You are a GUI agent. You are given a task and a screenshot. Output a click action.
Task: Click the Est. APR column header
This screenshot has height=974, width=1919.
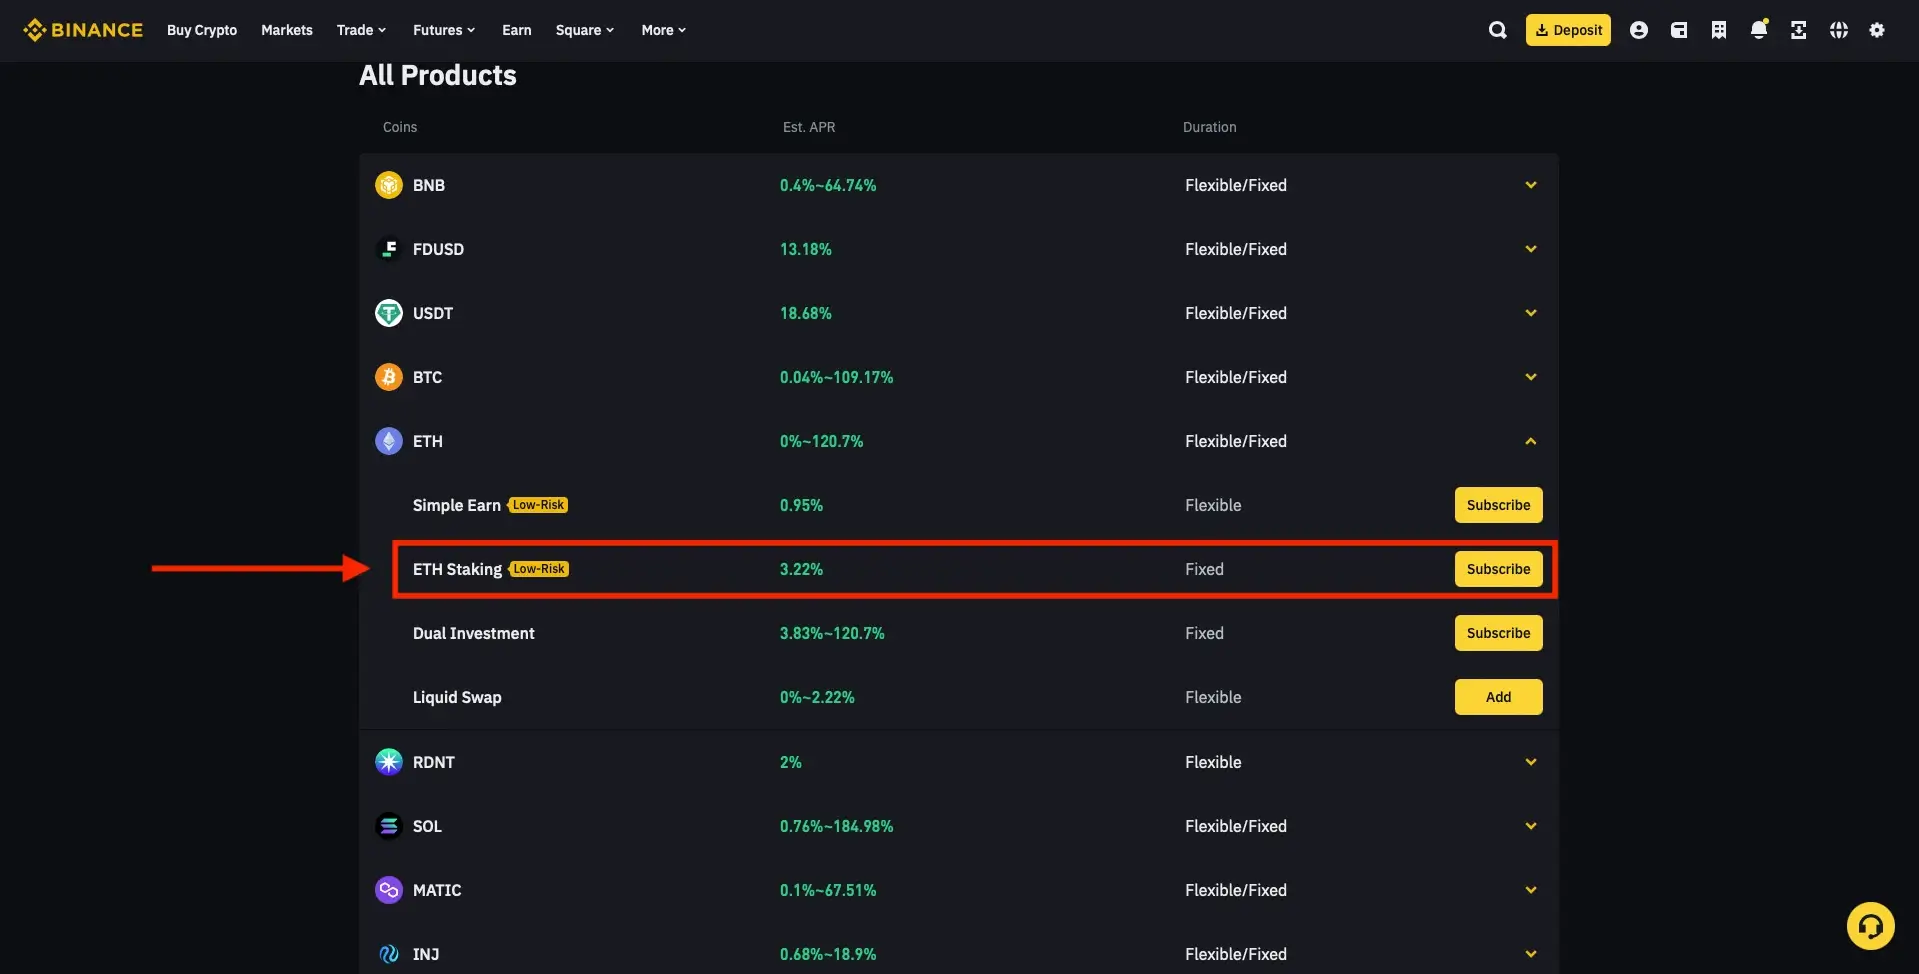pos(809,127)
